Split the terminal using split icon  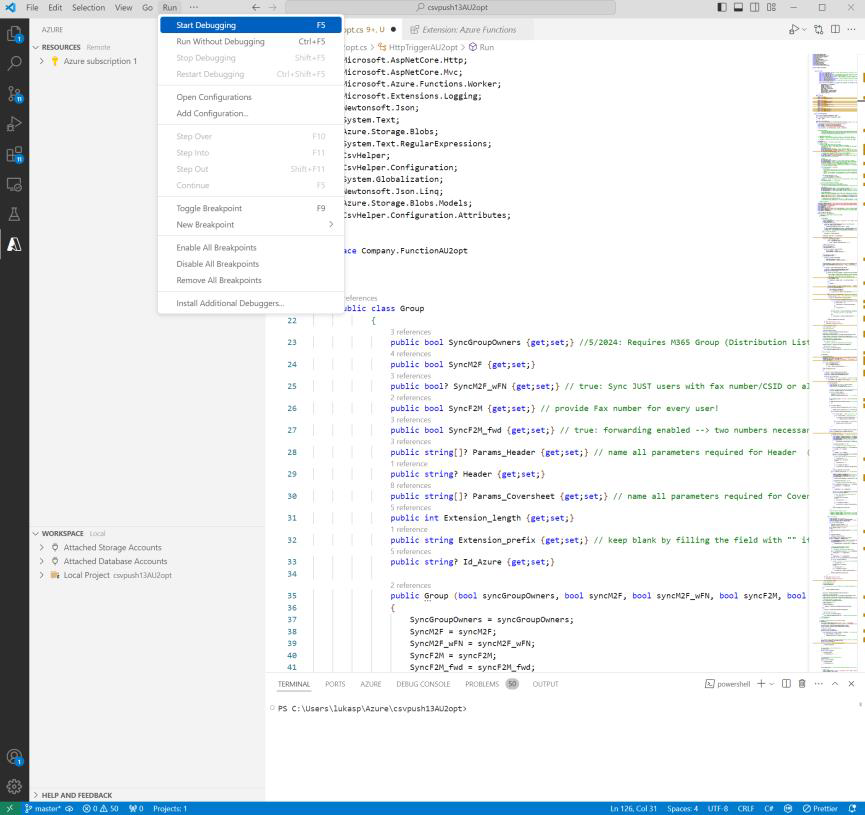(x=786, y=684)
